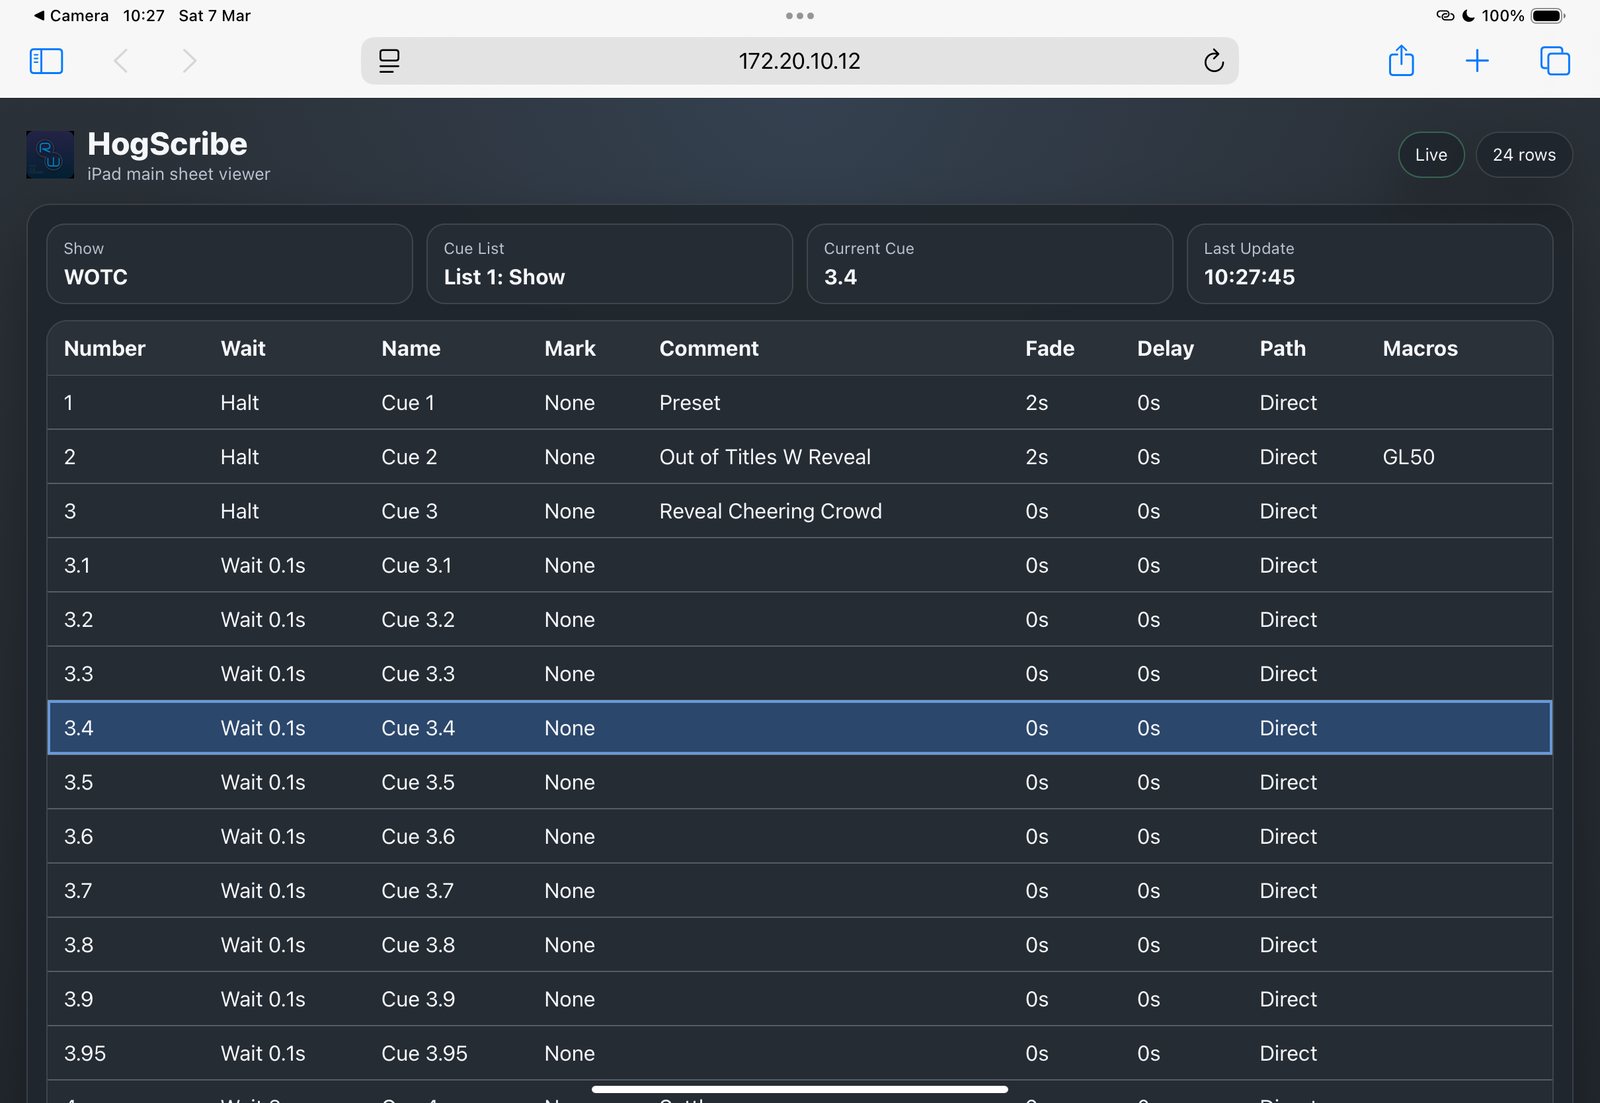Tap the personal hotspot link icon
The image size is (1600, 1103).
pyautogui.click(x=1445, y=16)
